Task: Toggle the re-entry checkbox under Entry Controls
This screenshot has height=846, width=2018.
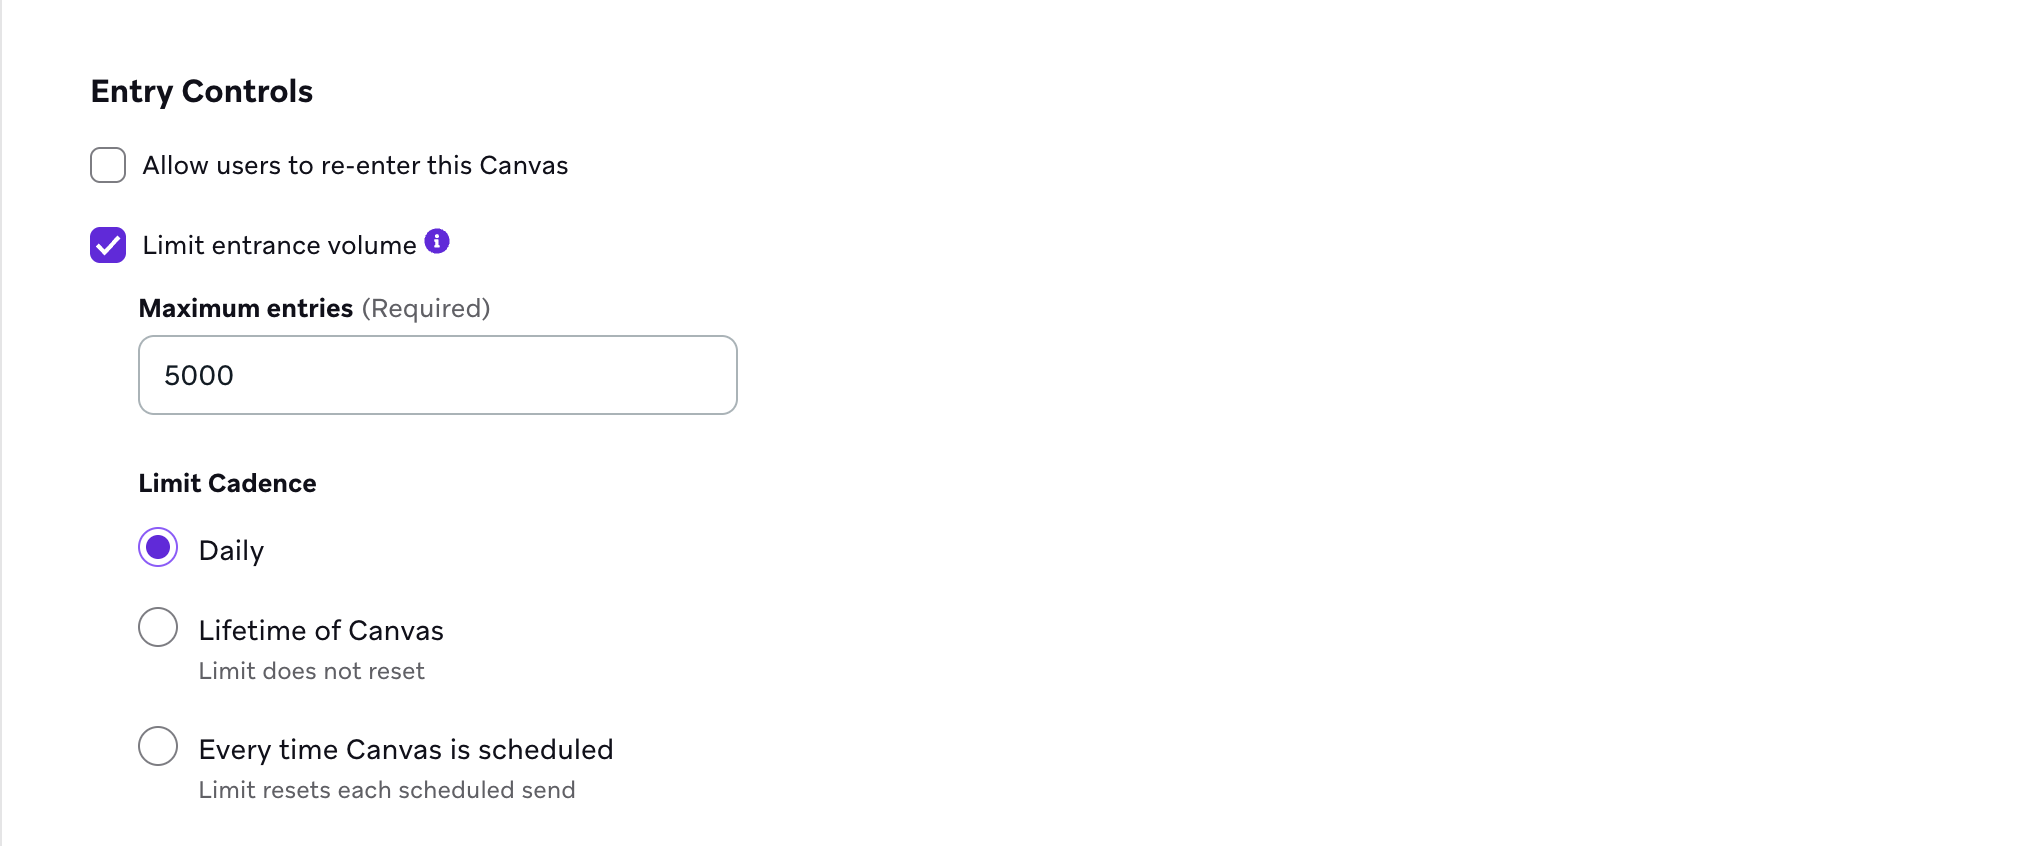Action: [x=107, y=164]
